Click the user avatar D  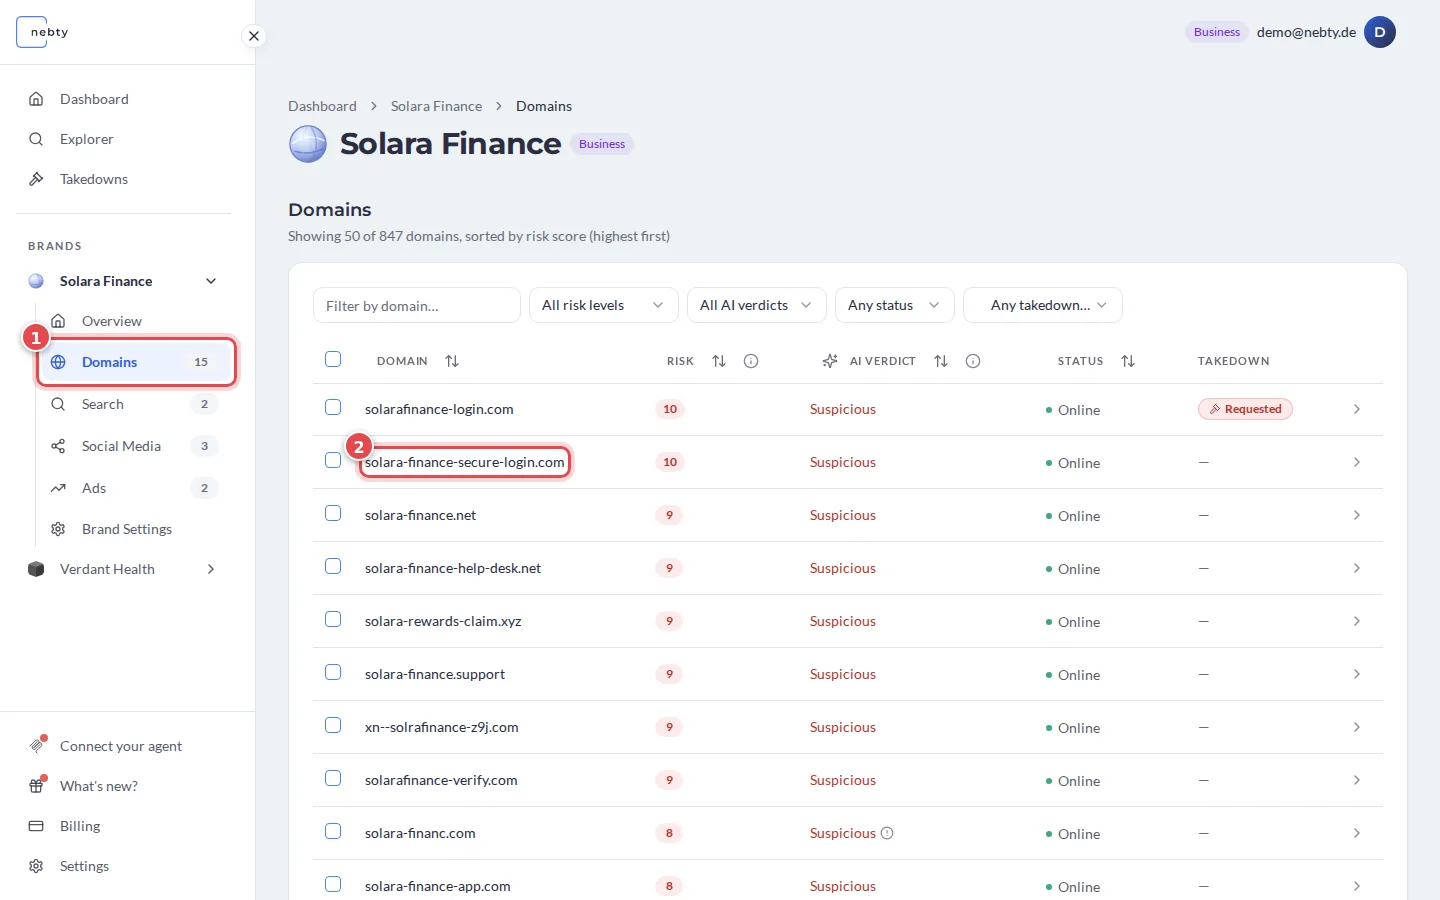(x=1380, y=32)
